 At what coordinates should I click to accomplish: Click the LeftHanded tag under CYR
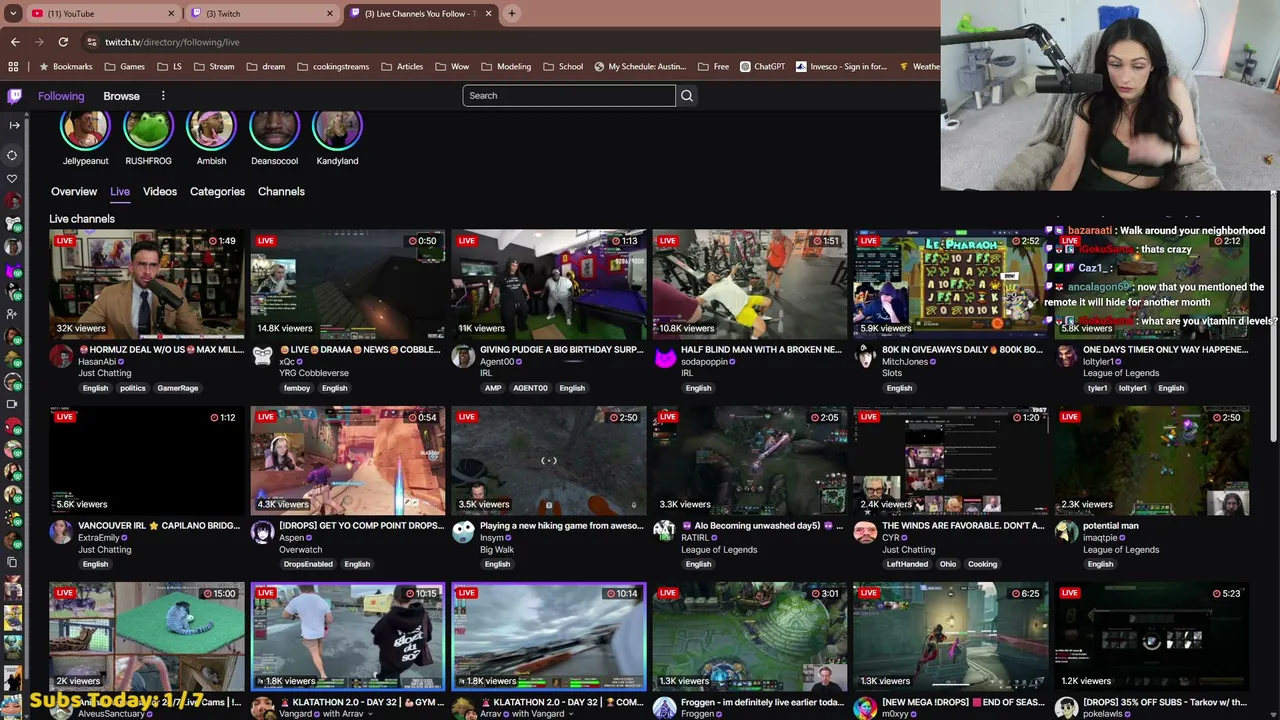[x=907, y=564]
